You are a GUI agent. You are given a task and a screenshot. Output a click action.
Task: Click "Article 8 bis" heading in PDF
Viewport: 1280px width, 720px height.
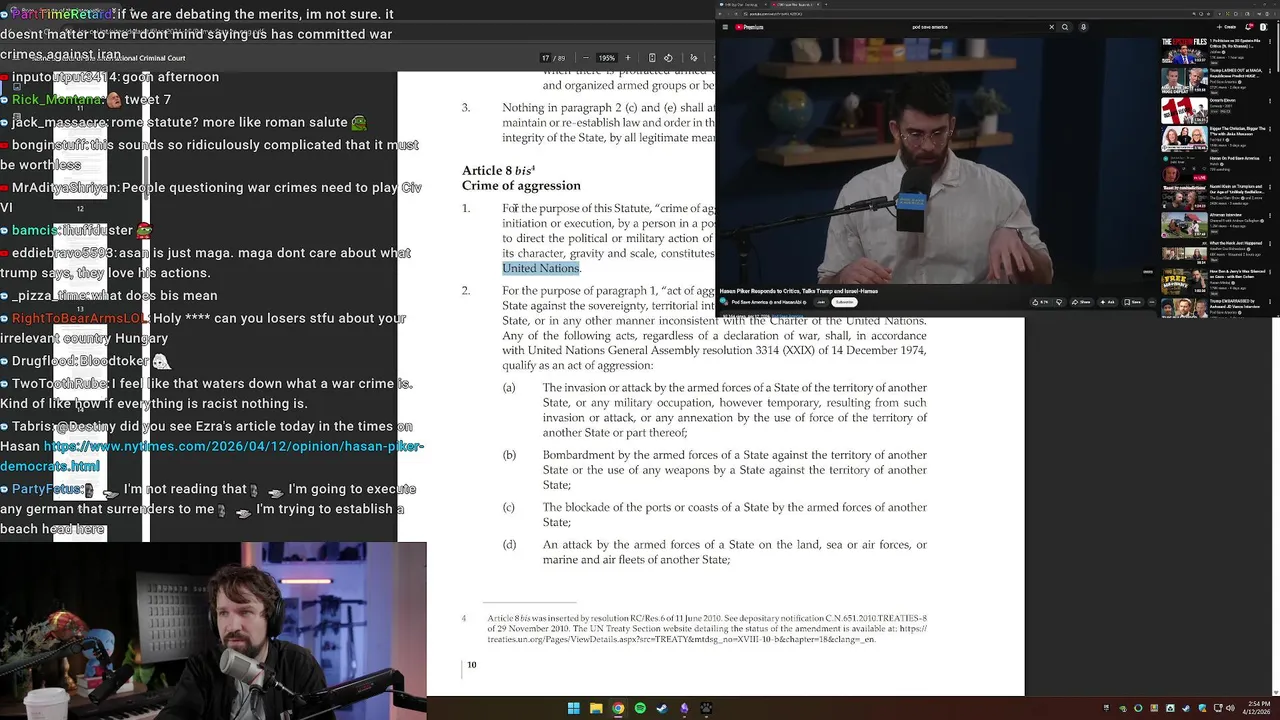(498, 170)
